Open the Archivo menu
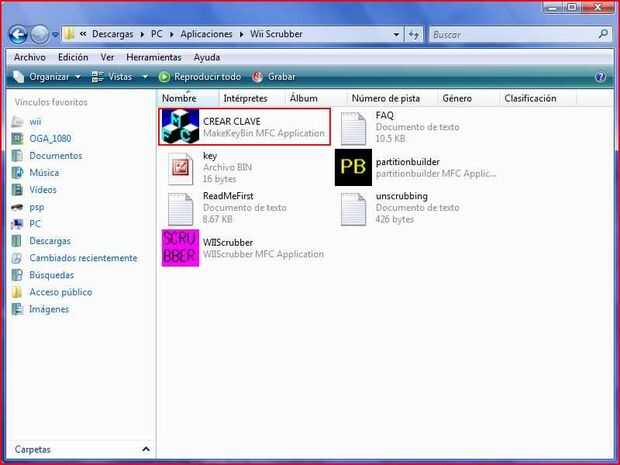 [x=30, y=57]
